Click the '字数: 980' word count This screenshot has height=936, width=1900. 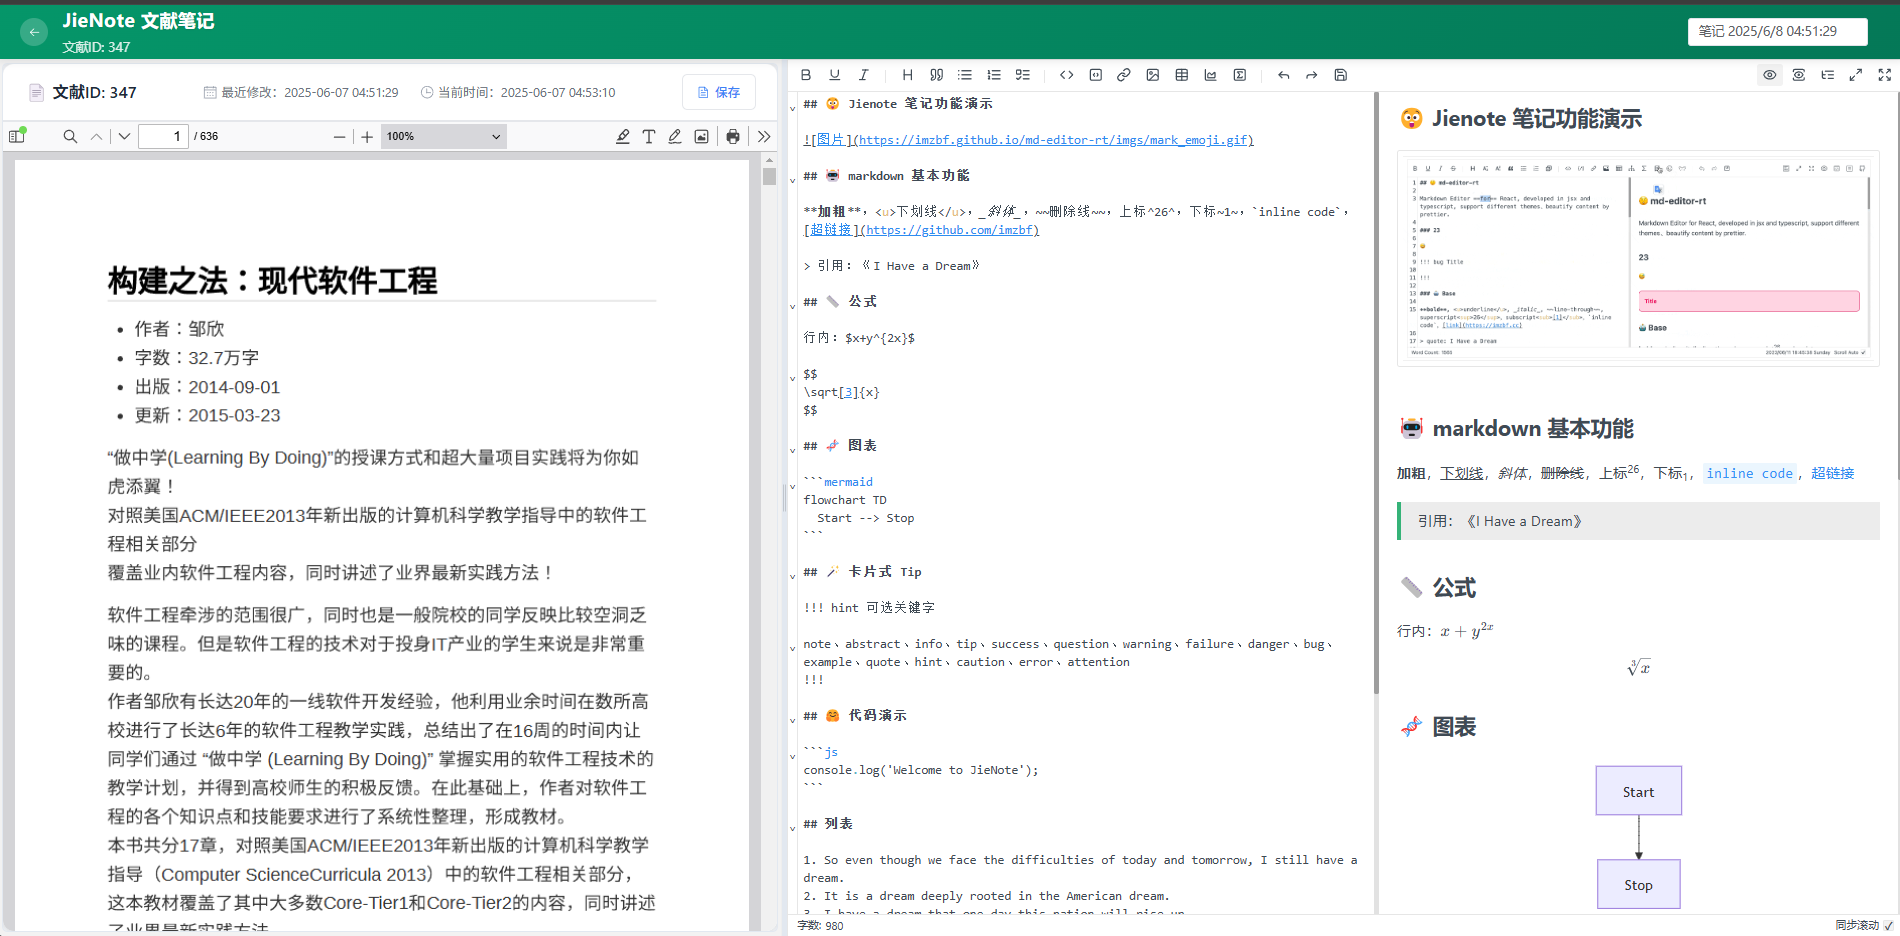tap(820, 926)
